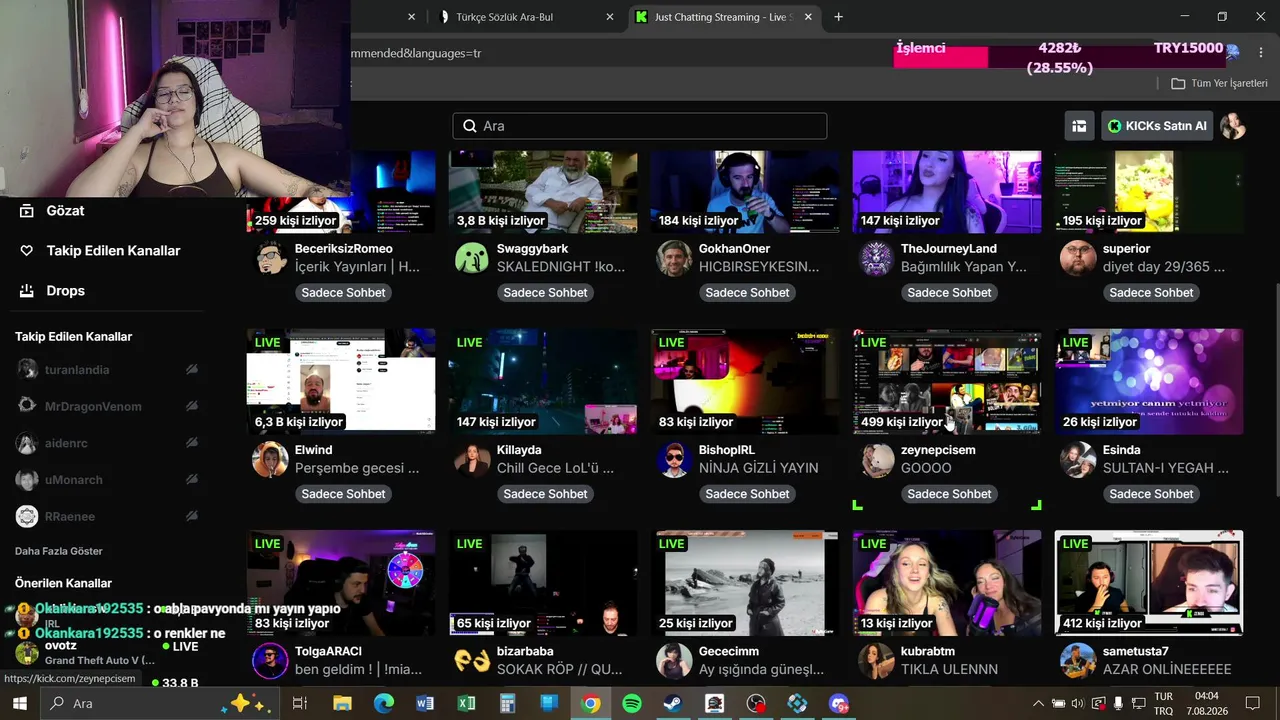Screen dimensions: 1280x720
Task: Open sametusta7's channel avatar
Action: pos(1078,661)
